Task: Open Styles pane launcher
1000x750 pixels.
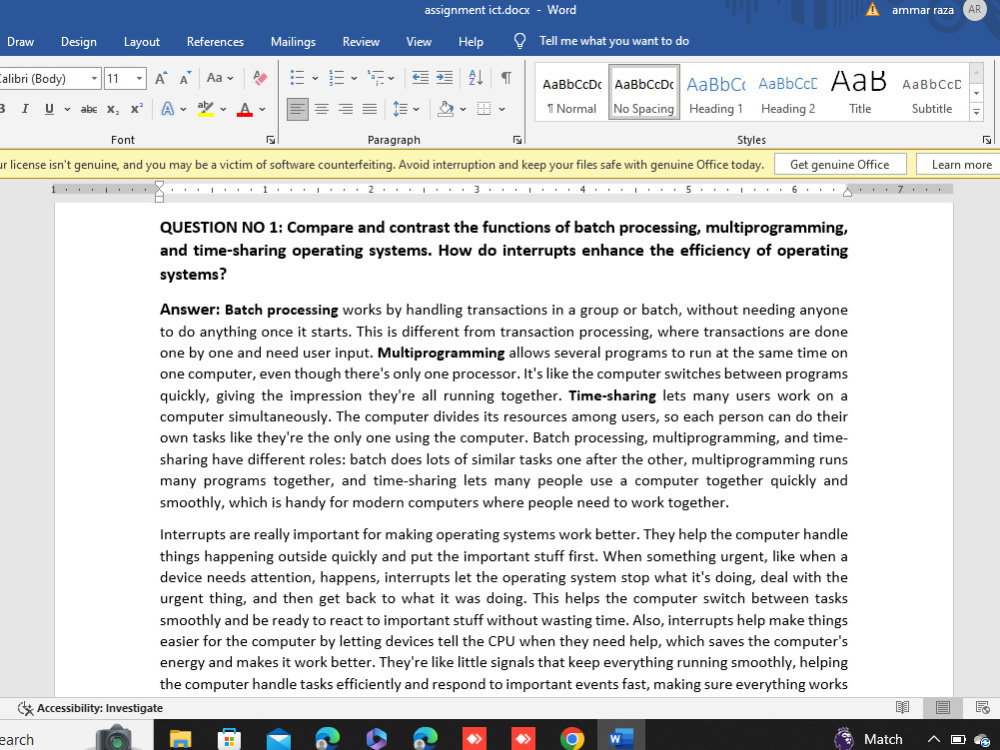Action: click(987, 140)
